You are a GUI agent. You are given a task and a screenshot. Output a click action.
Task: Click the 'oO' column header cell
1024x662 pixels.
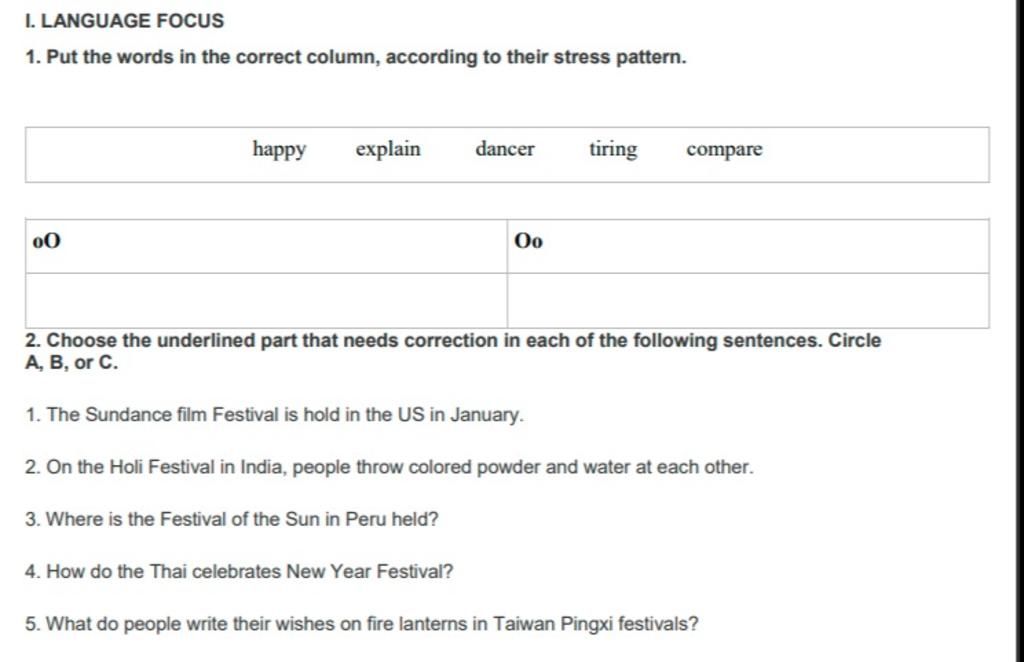[266, 246]
